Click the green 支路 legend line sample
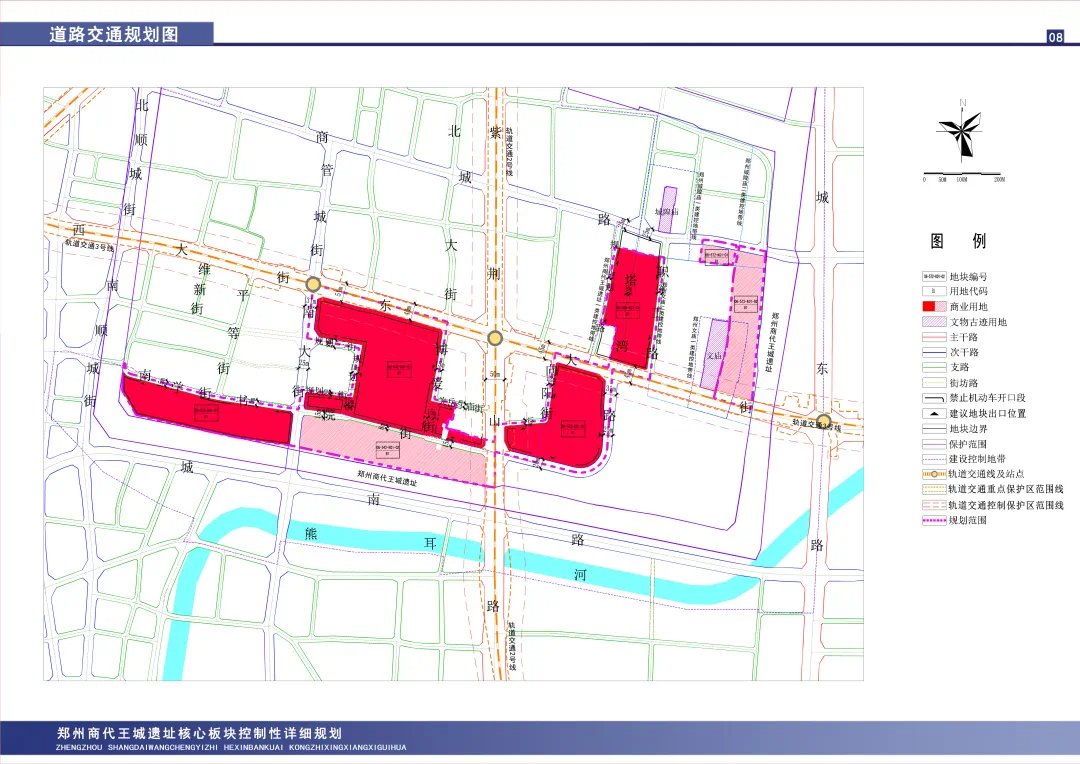This screenshot has width=1080, height=764. [934, 367]
